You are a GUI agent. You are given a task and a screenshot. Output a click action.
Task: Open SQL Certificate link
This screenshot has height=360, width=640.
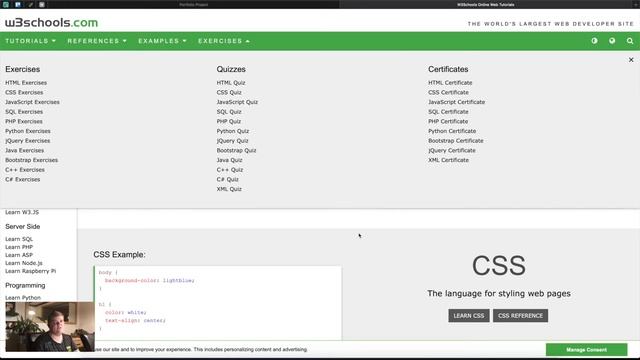coord(448,111)
